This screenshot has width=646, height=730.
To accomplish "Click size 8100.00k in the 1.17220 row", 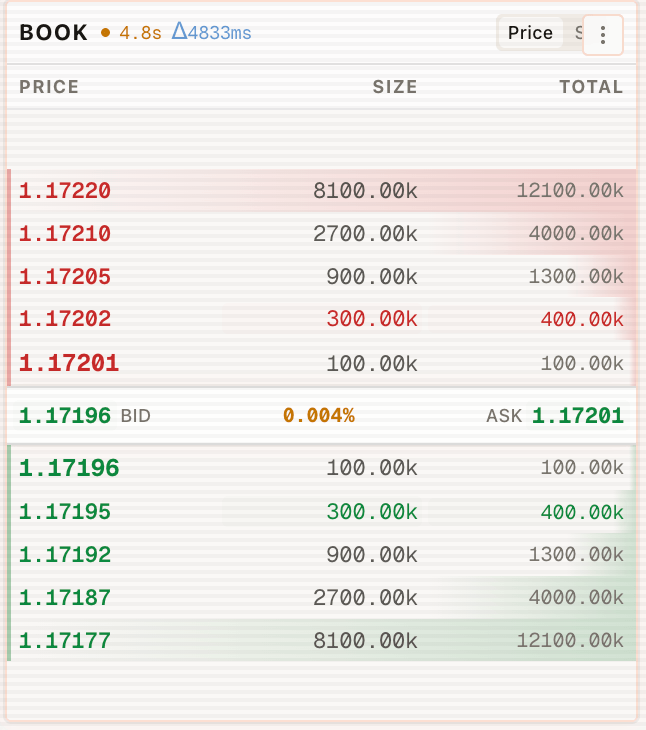I will [x=365, y=191].
